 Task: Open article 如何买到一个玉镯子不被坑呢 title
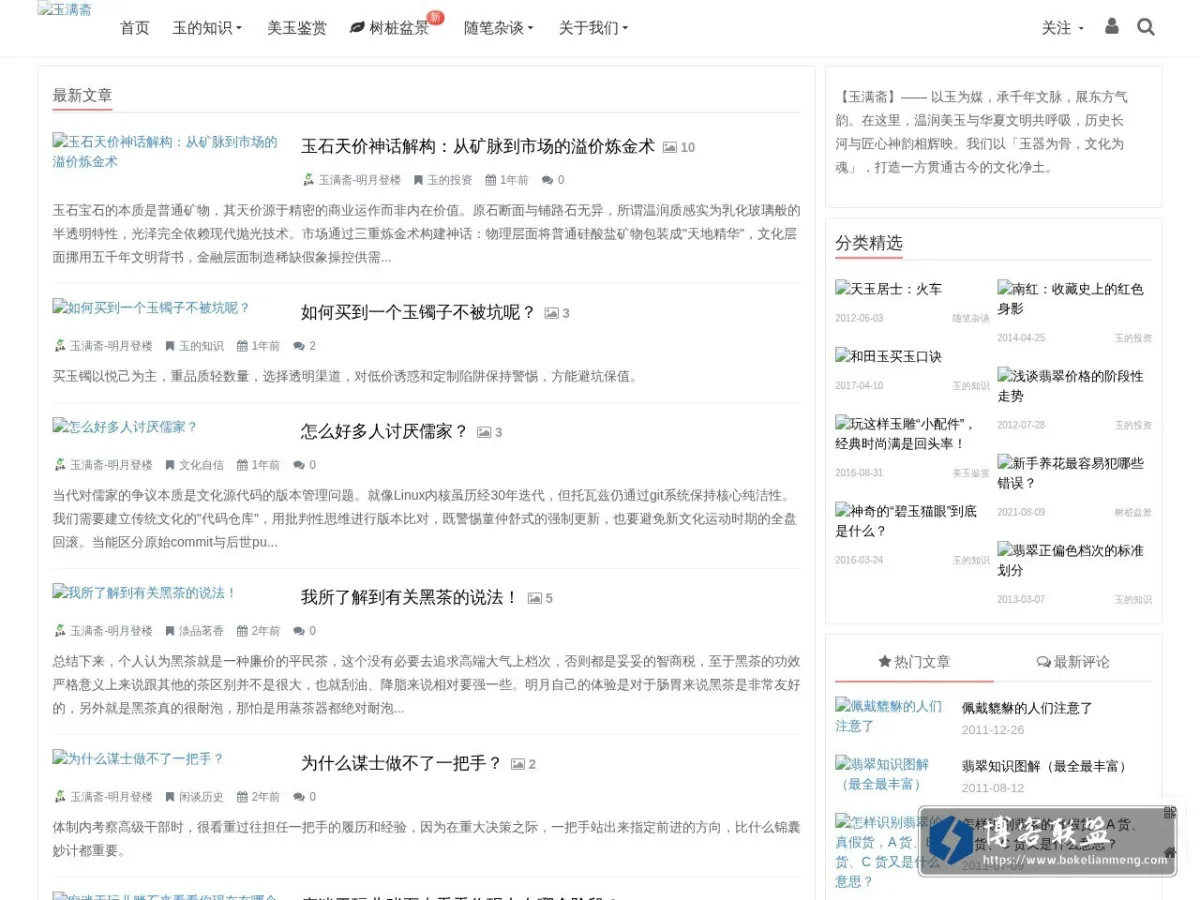point(419,312)
